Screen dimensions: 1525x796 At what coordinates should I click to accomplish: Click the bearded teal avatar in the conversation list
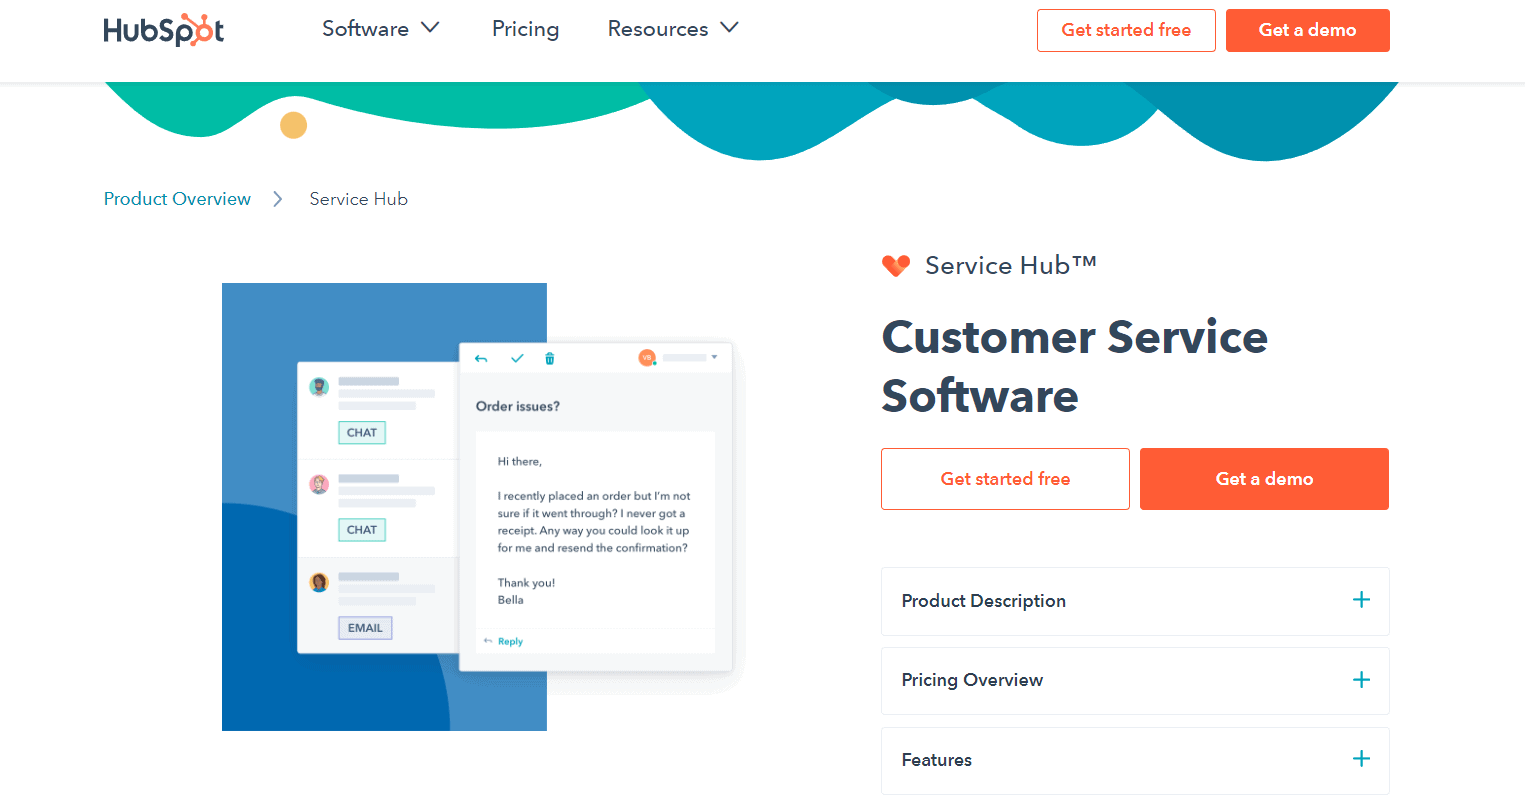(x=319, y=387)
